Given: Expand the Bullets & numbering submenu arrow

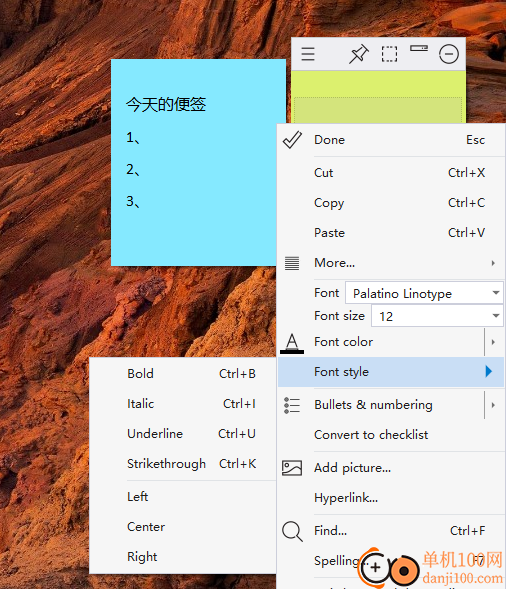Looking at the screenshot, I should click(x=494, y=405).
